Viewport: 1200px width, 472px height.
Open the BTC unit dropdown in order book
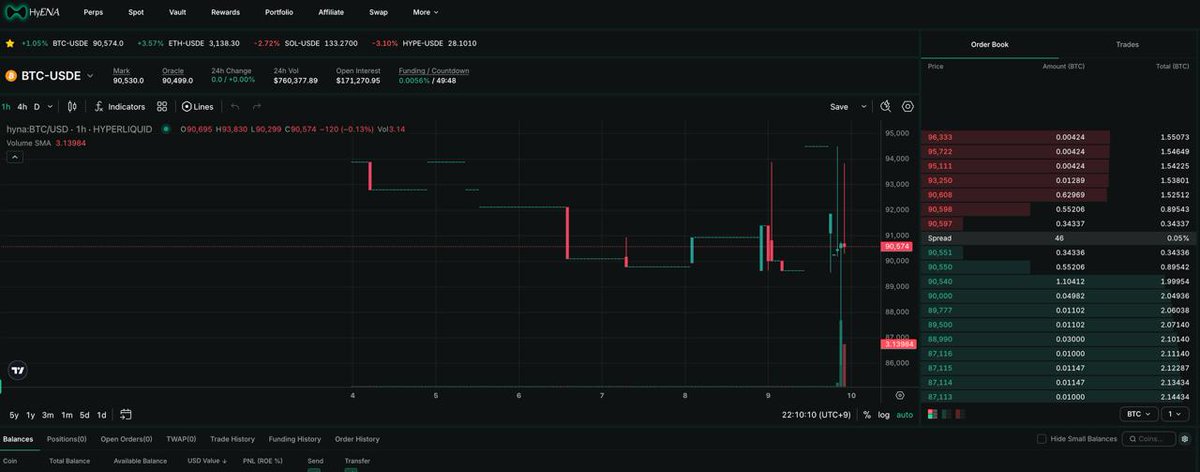[x=1140, y=414]
